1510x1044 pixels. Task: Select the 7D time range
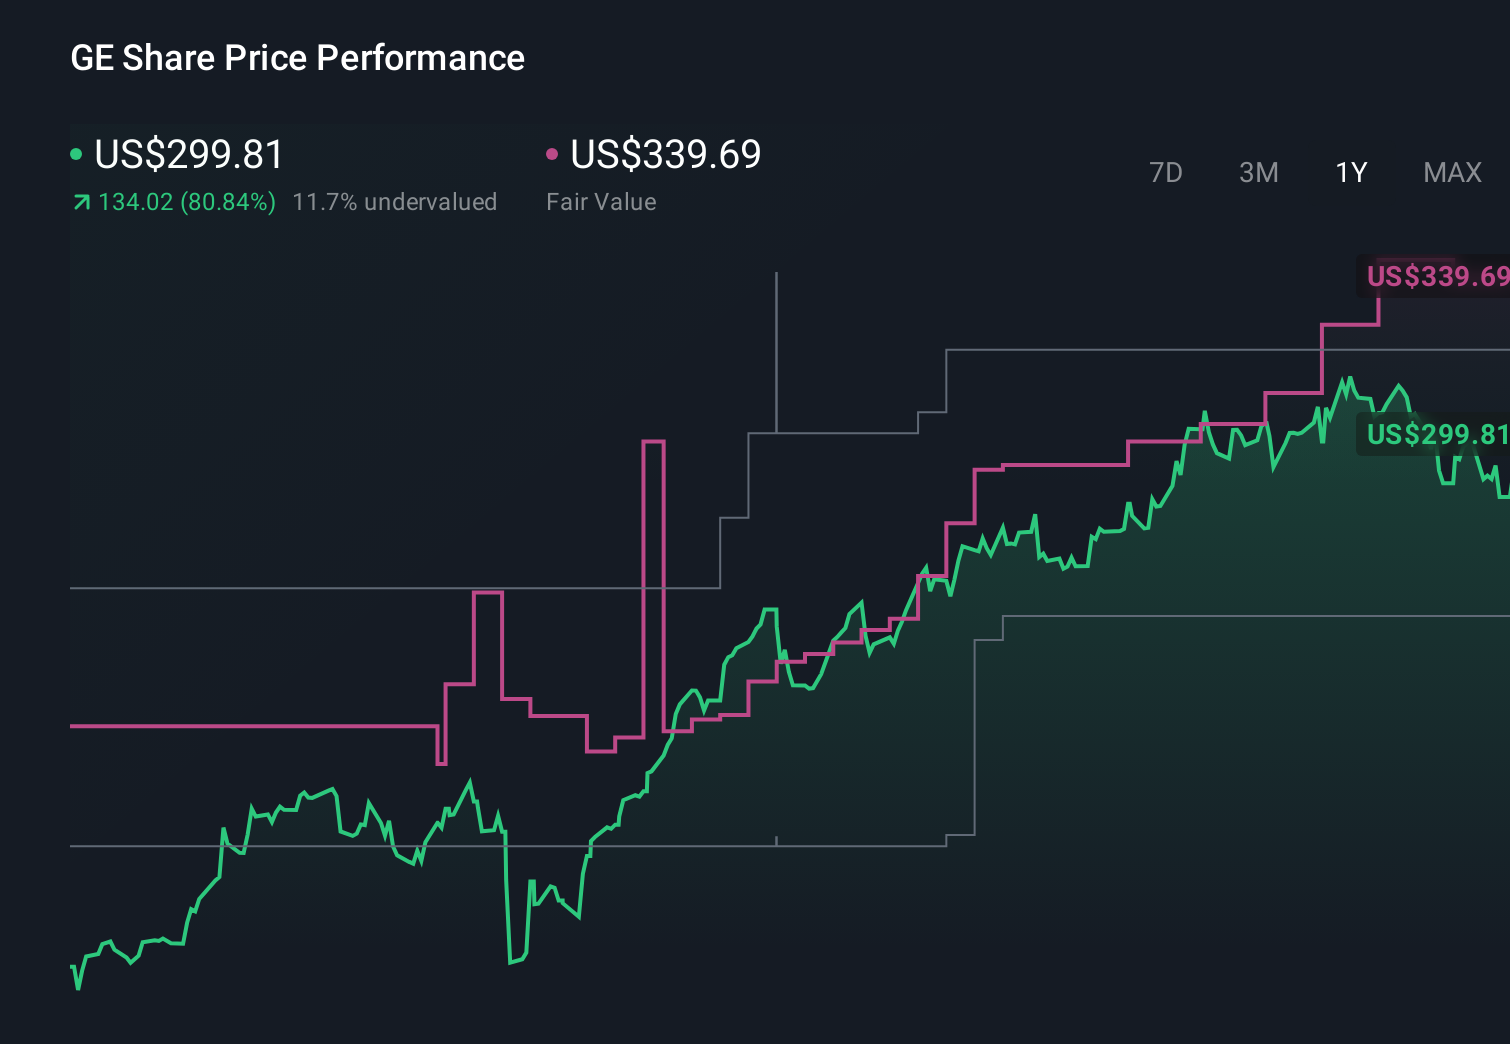[1166, 172]
